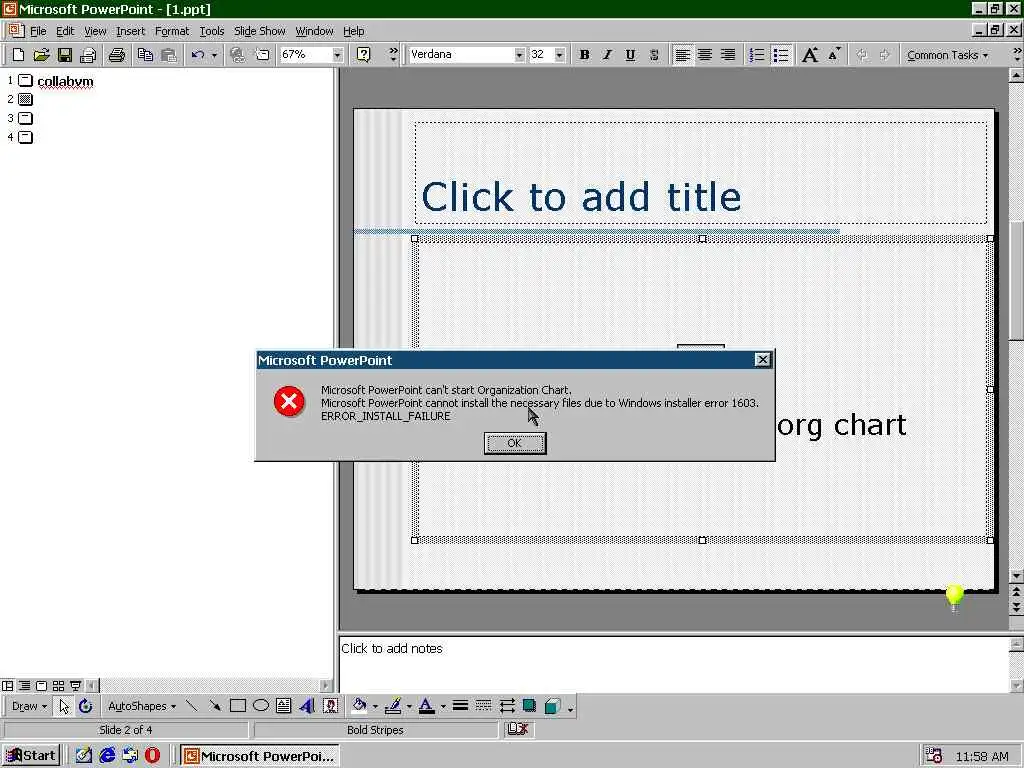Click the Paste clipboard icon
This screenshot has height=768, width=1024.
168,55
